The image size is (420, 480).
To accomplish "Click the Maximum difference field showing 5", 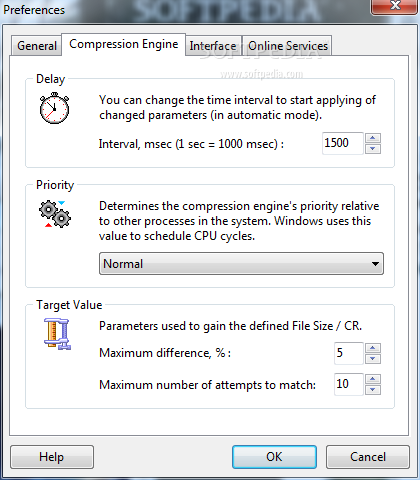I will point(348,353).
